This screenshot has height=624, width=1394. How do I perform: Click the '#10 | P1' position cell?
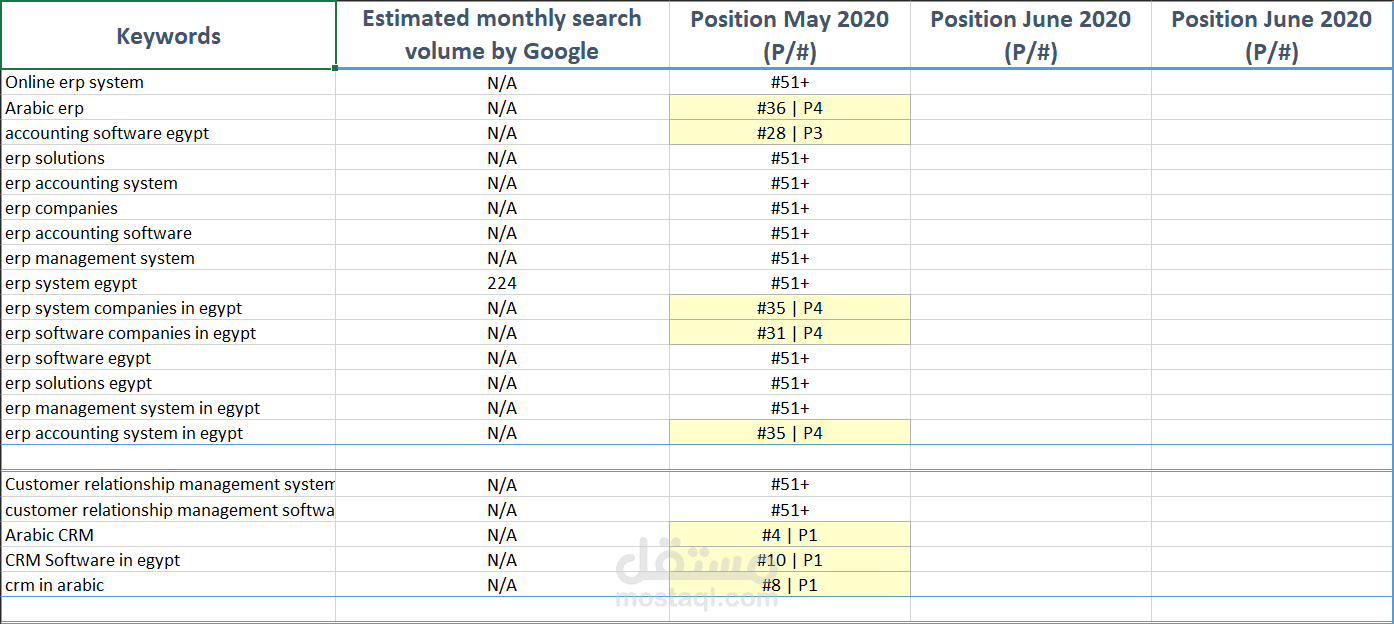pos(790,560)
